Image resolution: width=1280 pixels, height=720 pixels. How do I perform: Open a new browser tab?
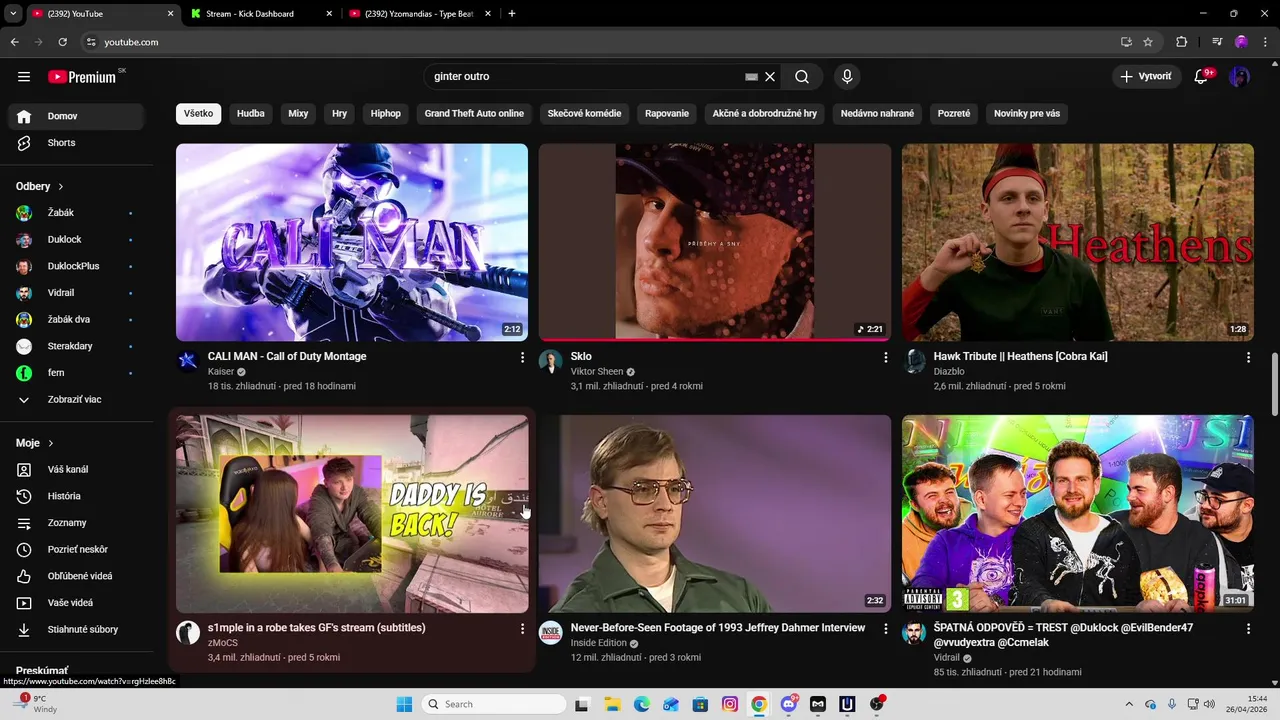[x=512, y=14]
